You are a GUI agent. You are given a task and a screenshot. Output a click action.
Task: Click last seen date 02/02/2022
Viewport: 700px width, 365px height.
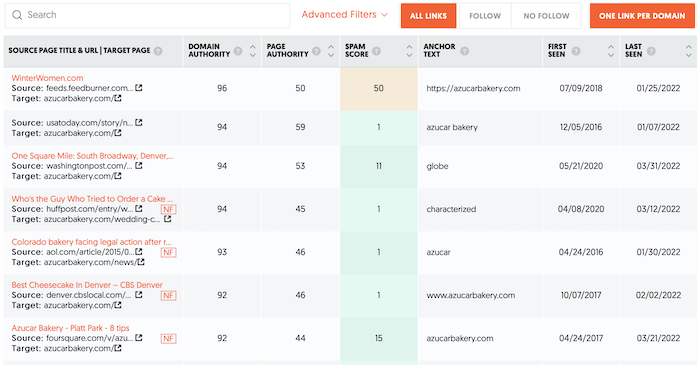click(x=658, y=295)
